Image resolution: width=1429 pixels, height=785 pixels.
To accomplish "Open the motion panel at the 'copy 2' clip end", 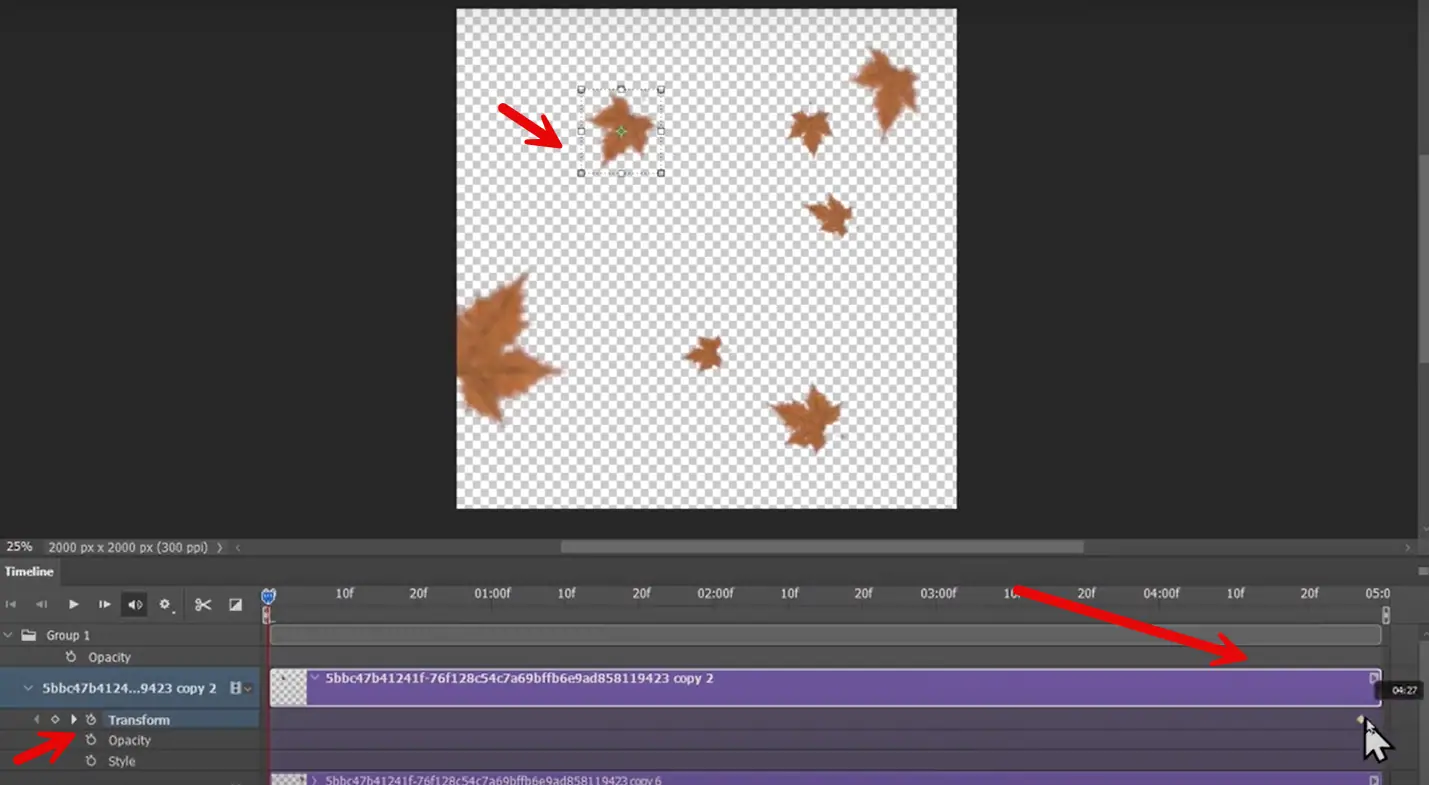I will point(1374,678).
